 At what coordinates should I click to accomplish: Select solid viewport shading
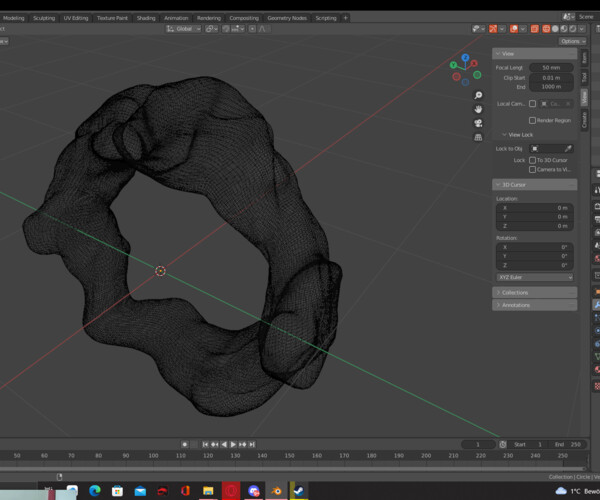coord(555,29)
